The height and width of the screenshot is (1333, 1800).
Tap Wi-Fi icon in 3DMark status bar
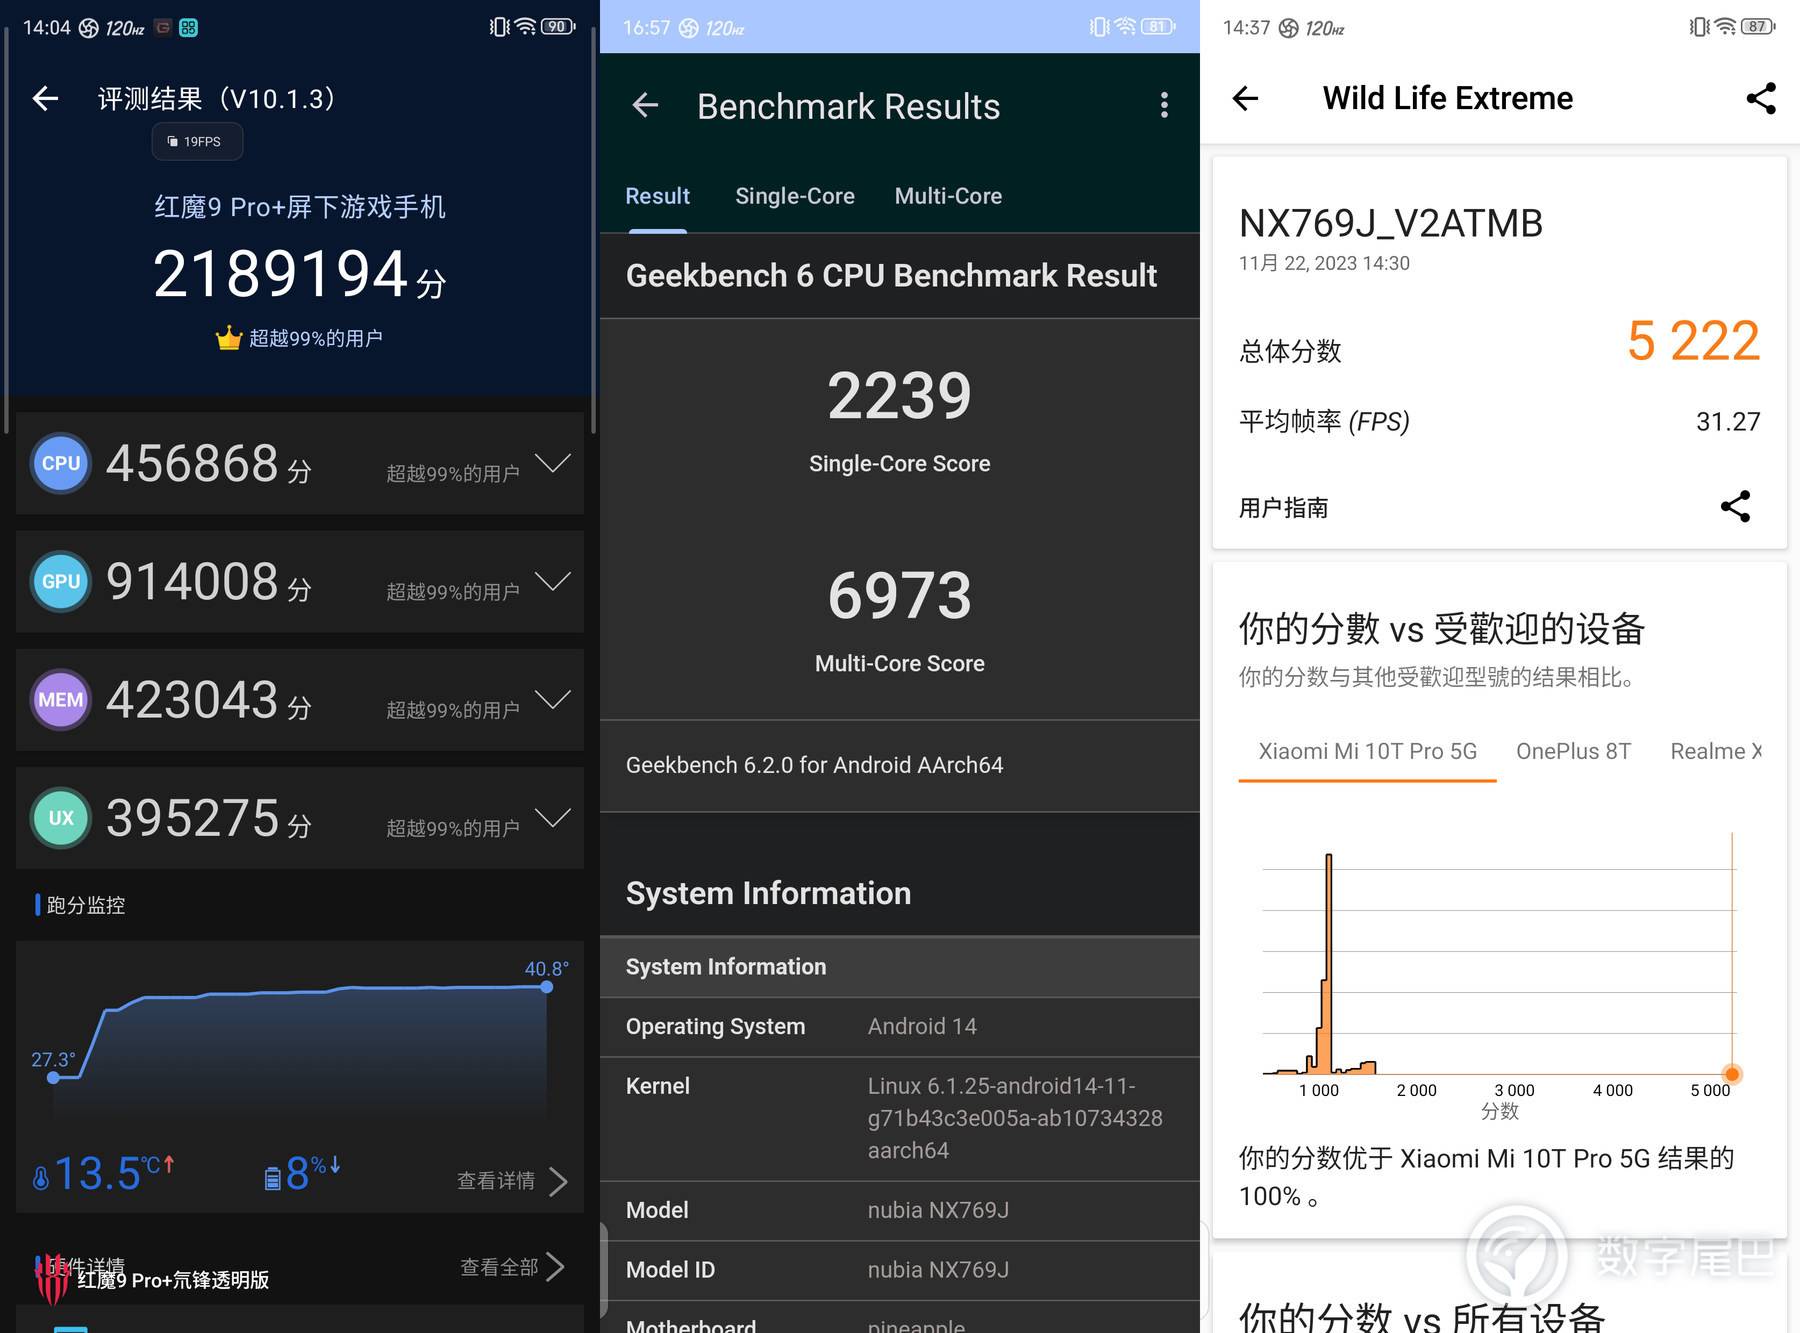[x=1725, y=27]
